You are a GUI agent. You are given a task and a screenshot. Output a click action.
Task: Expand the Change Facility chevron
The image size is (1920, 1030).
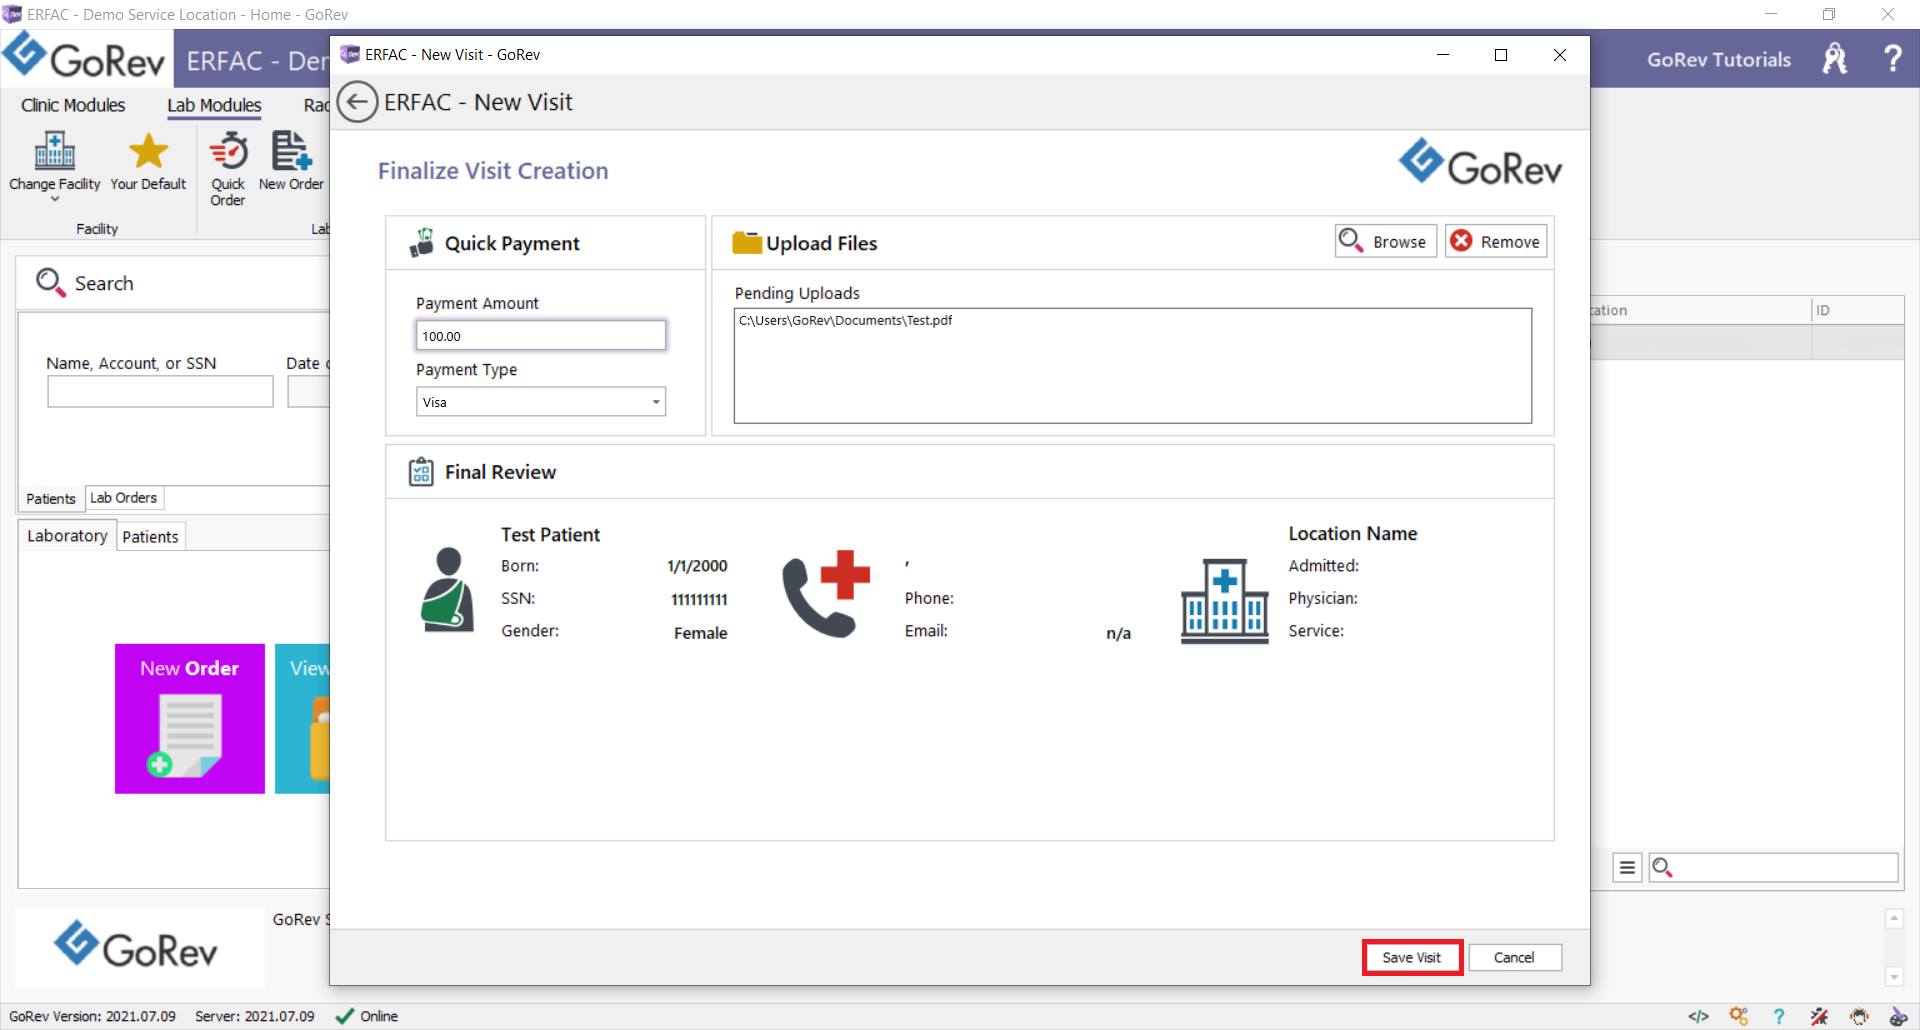click(55, 199)
